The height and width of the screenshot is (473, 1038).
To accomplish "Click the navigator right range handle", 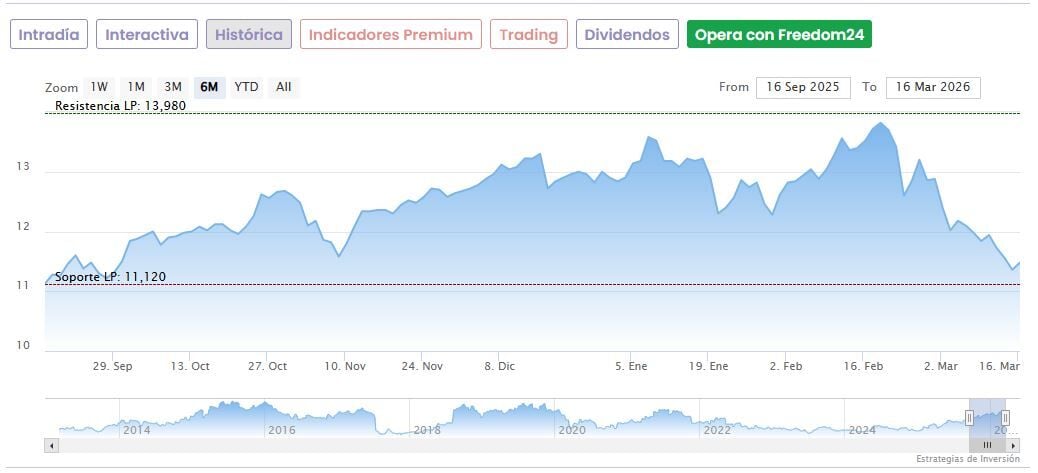I will coord(1005,417).
